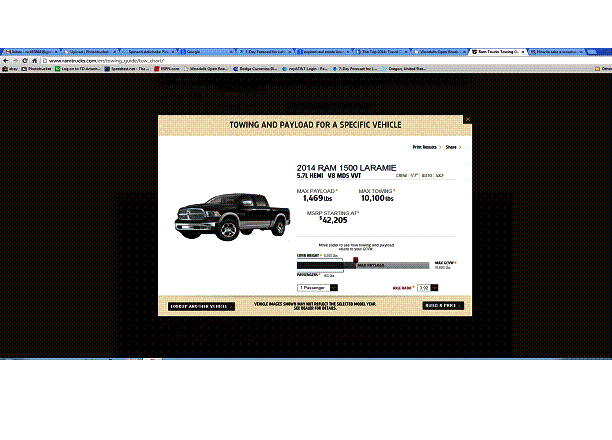This screenshot has height=440, width=612.
Task: Switch to the Wendells Open Roads tab
Action: pos(440,52)
